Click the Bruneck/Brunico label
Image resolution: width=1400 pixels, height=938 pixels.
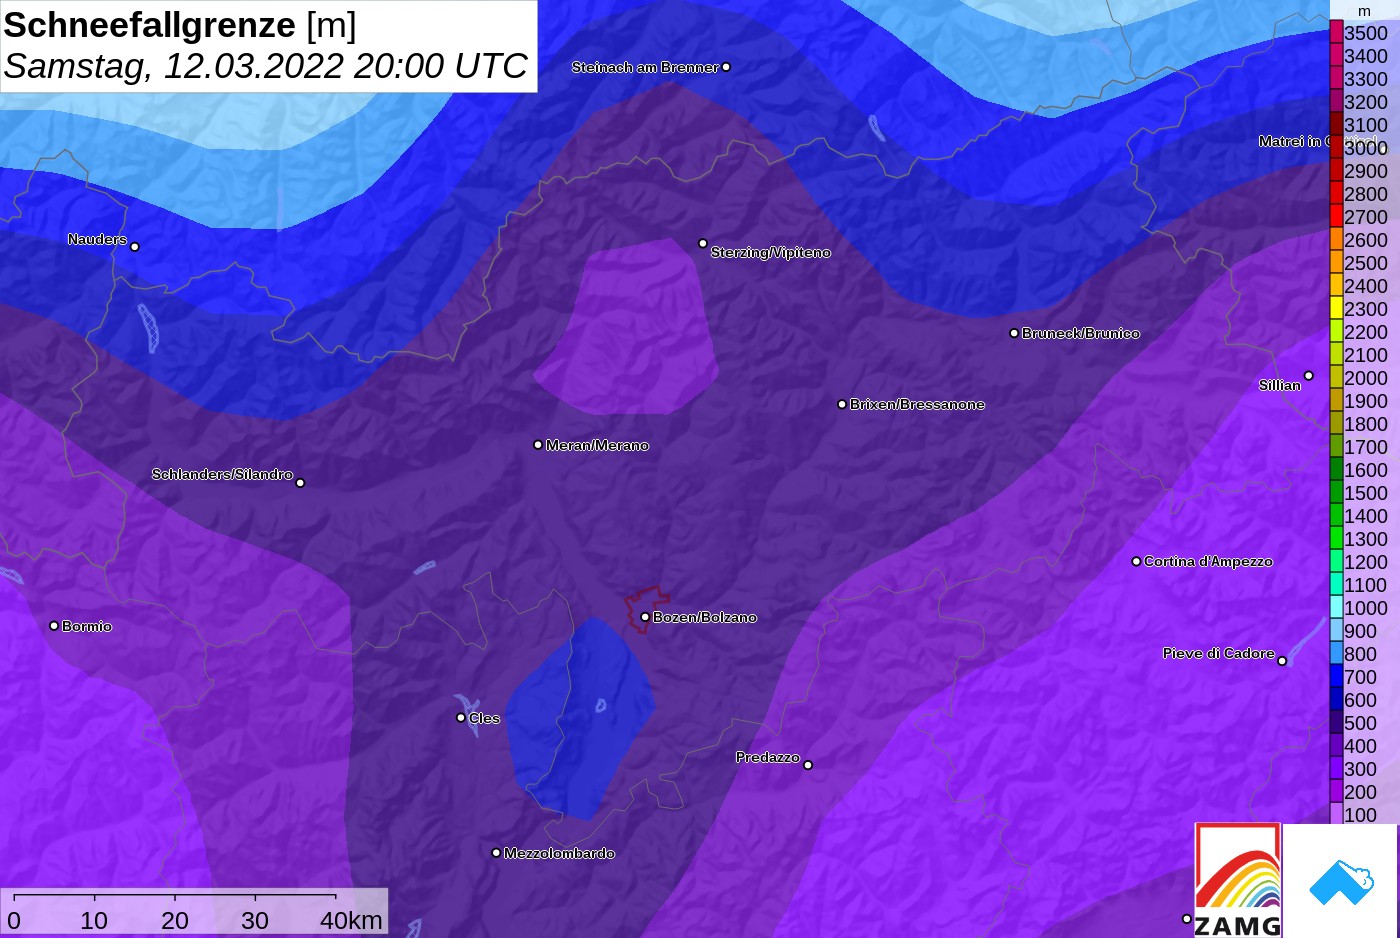[1080, 333]
